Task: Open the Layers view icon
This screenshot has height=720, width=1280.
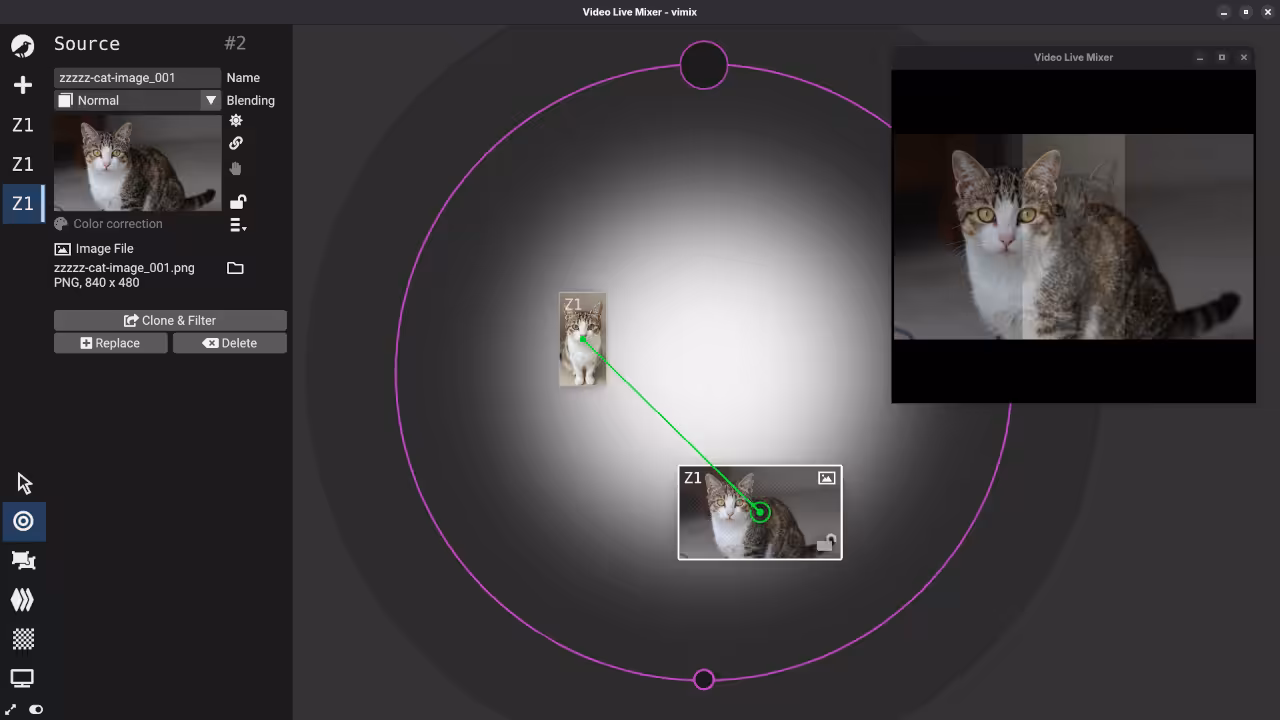Action: pyautogui.click(x=23, y=599)
